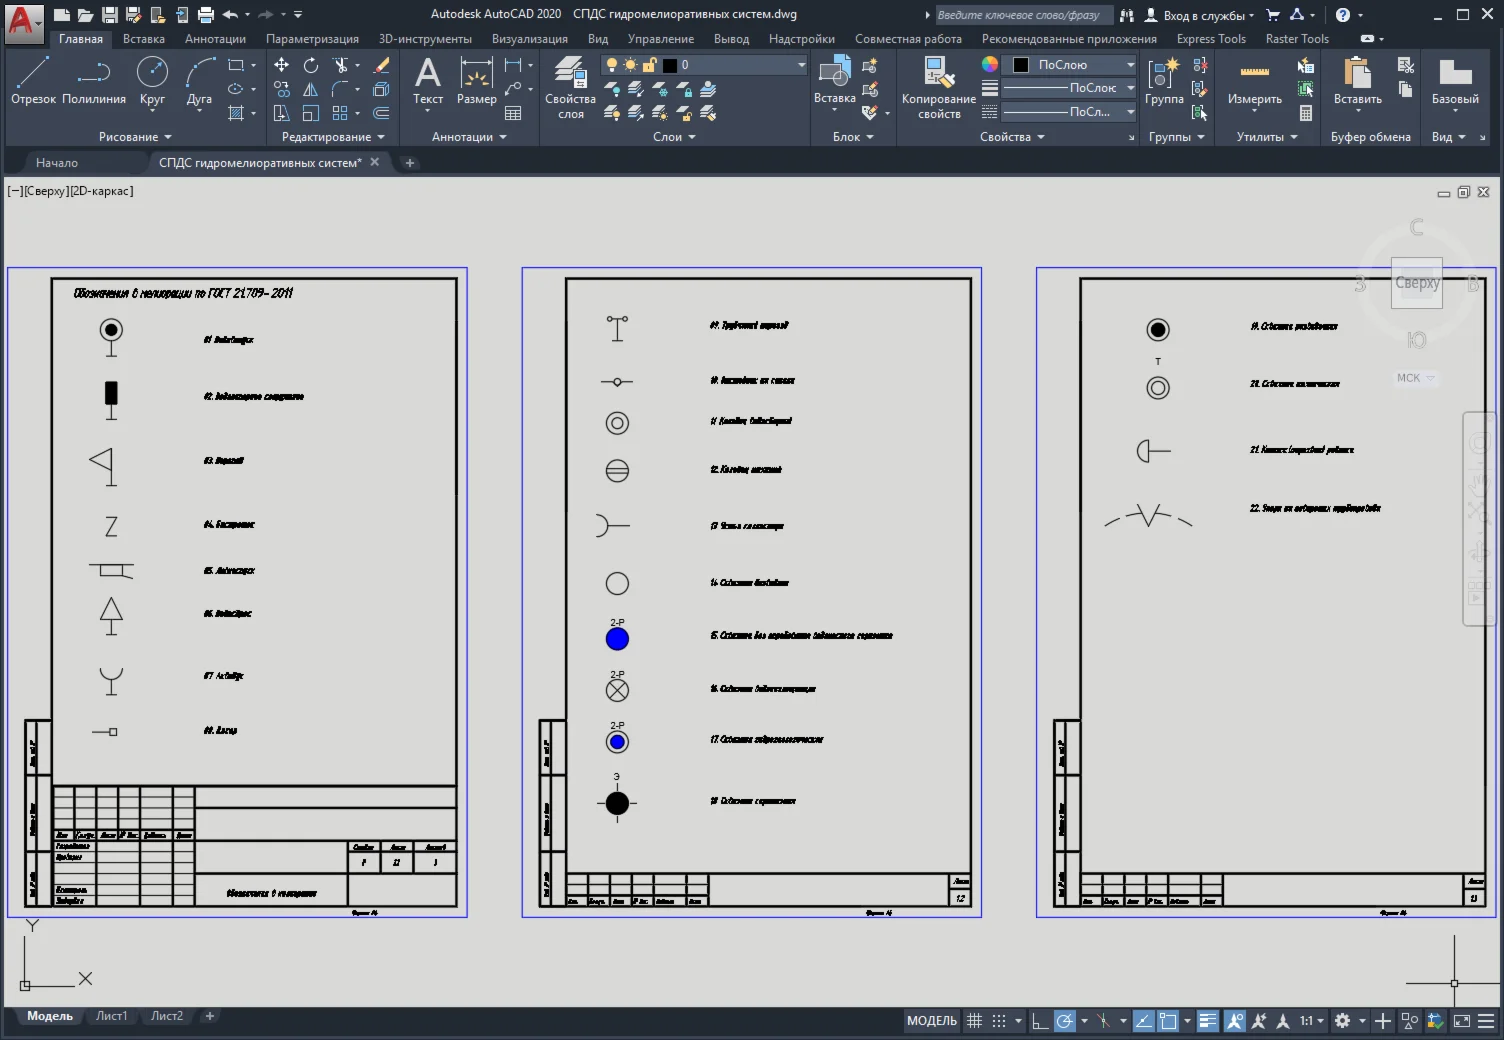
Task: Click the Move tool icon
Action: [282, 65]
